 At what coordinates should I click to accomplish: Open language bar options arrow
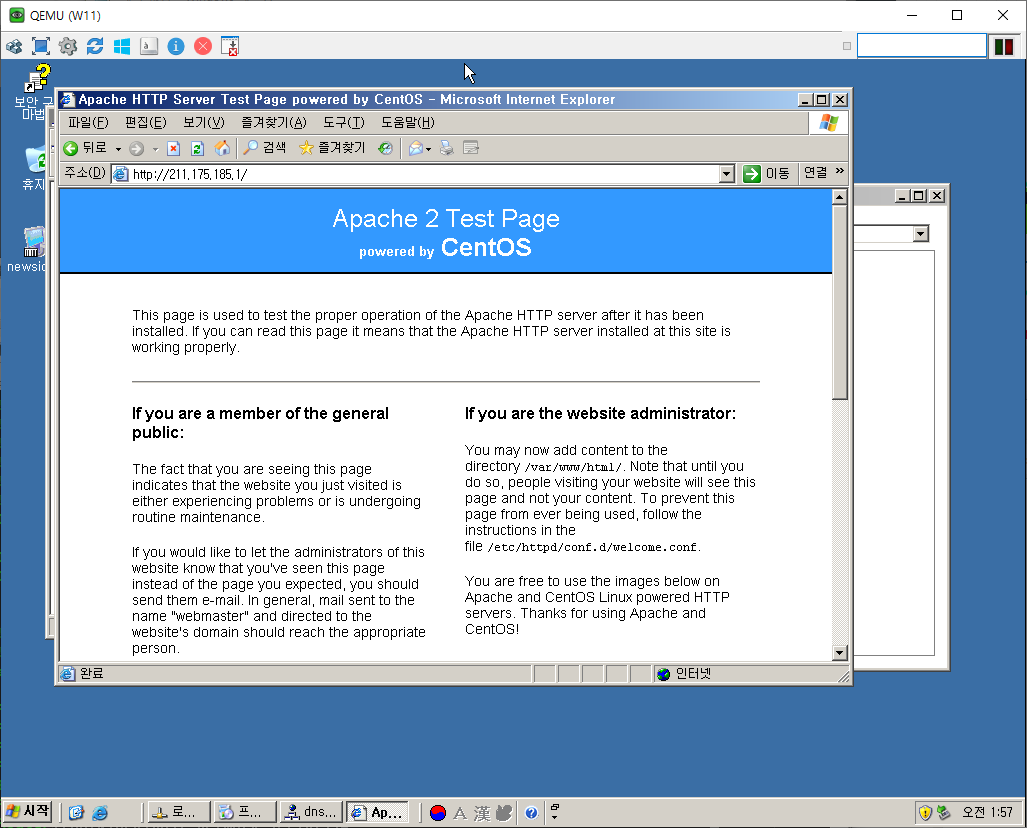(x=555, y=816)
